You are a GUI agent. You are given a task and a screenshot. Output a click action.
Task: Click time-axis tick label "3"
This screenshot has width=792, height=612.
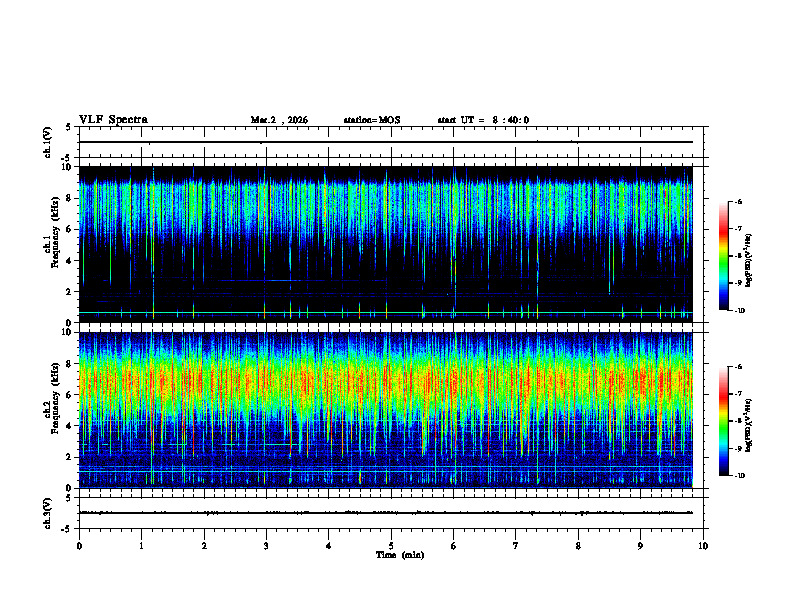(x=266, y=546)
